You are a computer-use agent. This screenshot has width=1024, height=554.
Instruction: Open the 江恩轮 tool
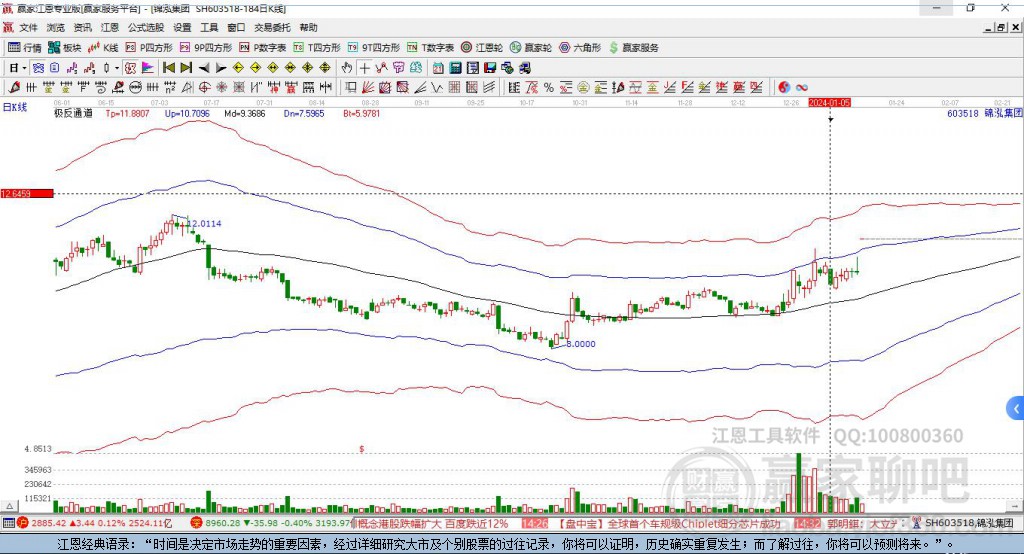tap(482, 48)
